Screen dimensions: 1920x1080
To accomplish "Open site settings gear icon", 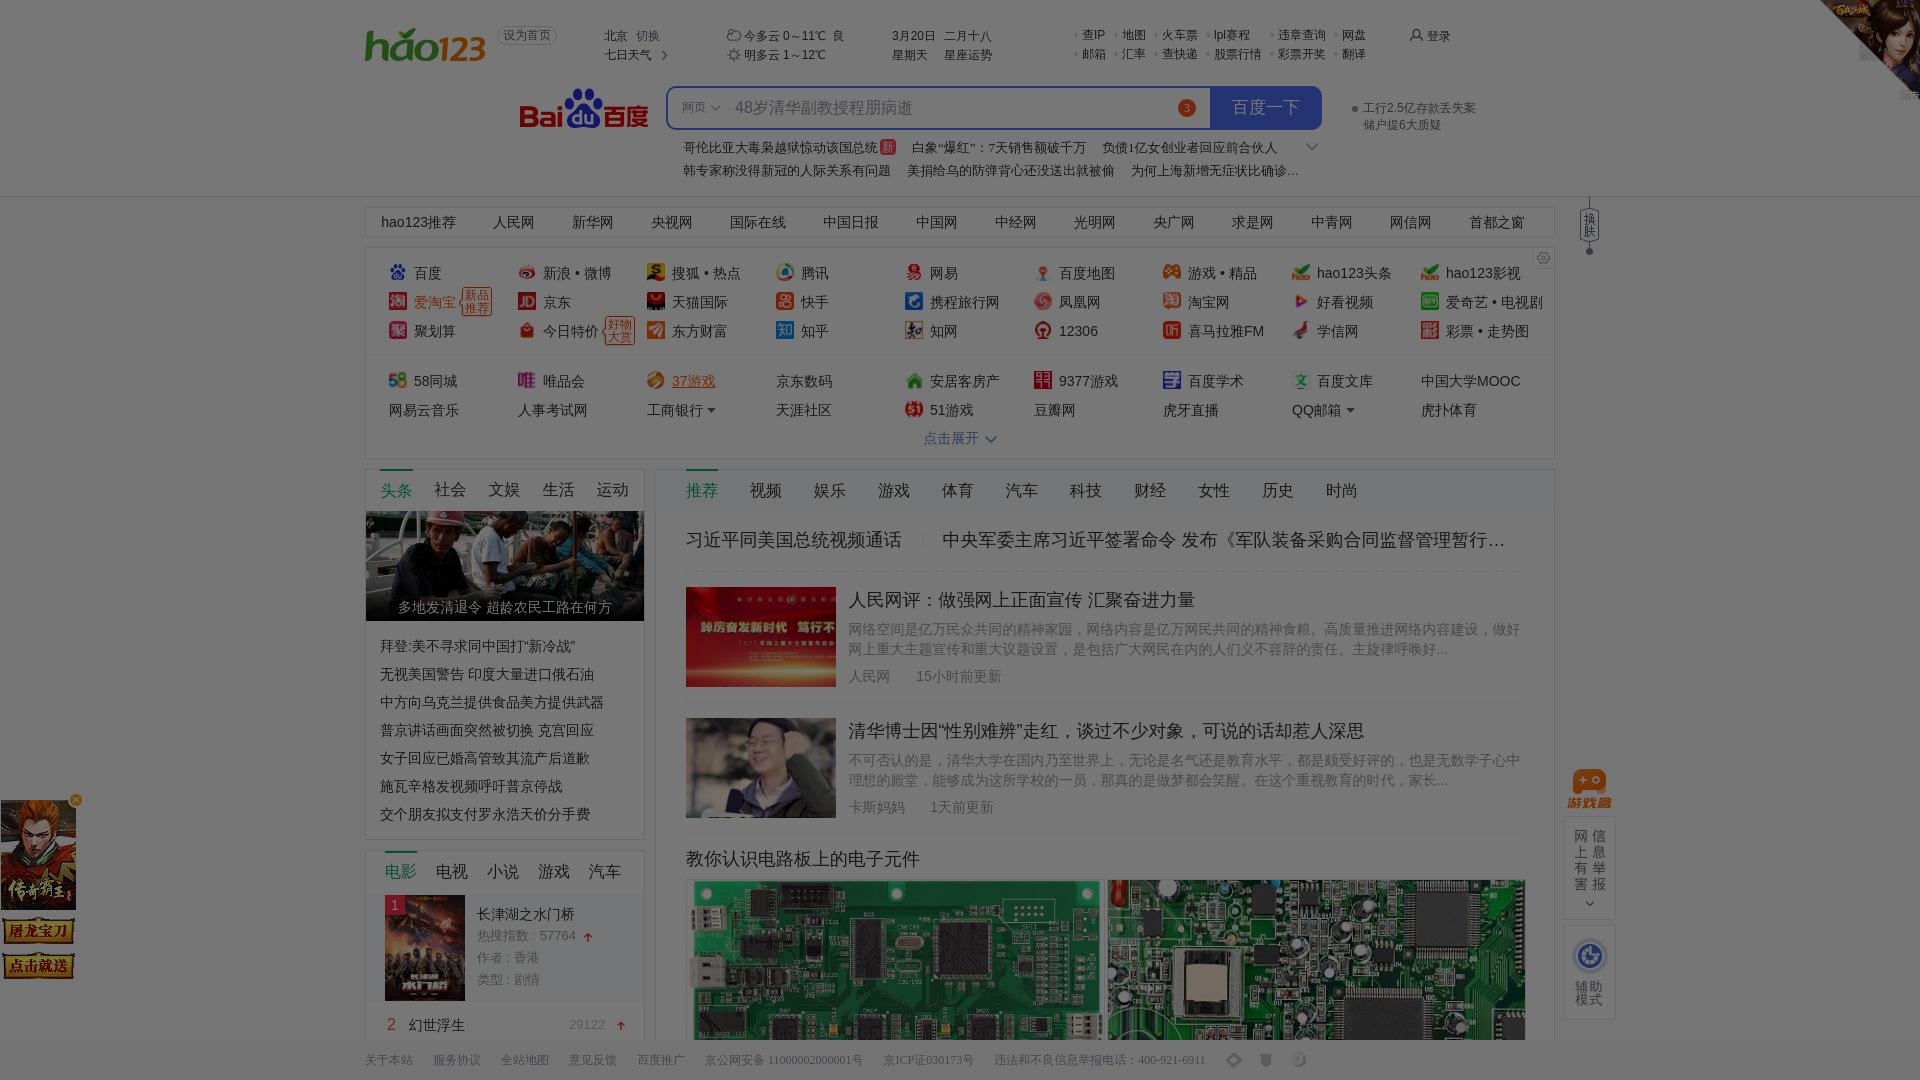I will (1543, 258).
